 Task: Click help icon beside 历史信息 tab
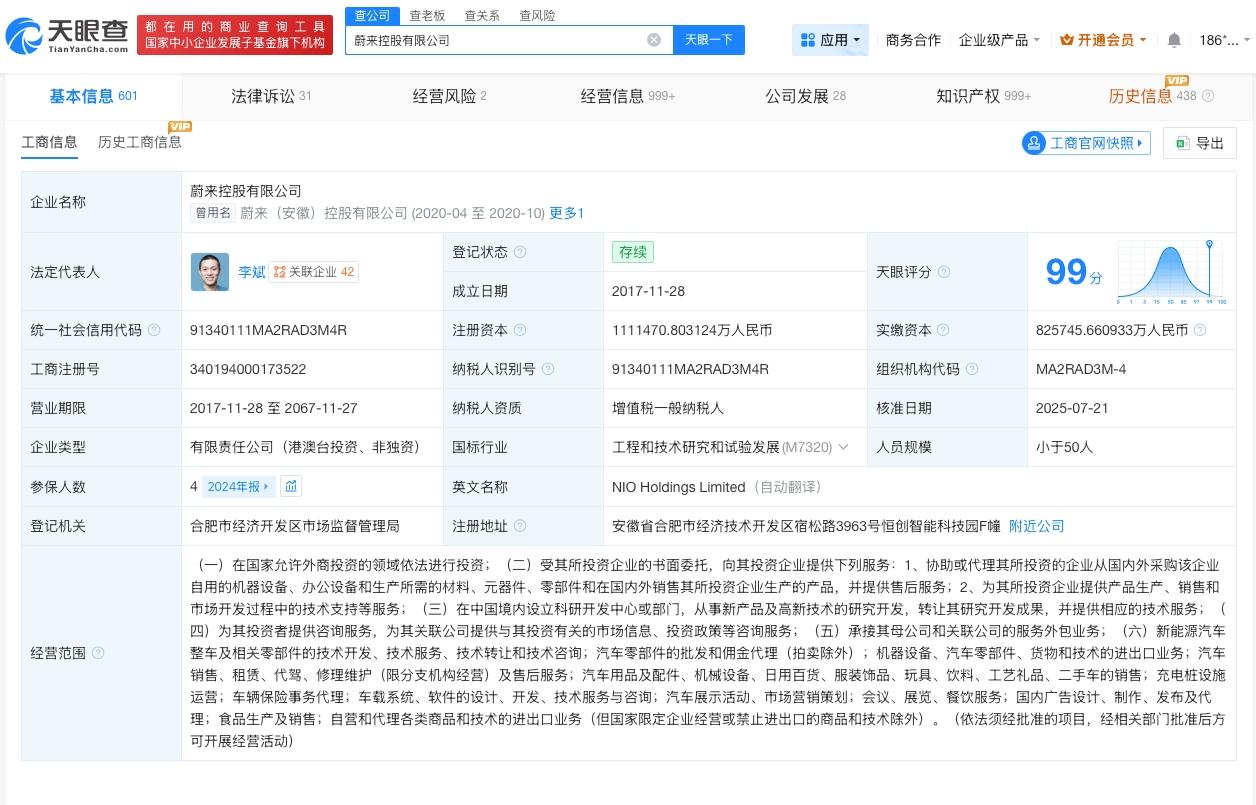(x=1208, y=96)
